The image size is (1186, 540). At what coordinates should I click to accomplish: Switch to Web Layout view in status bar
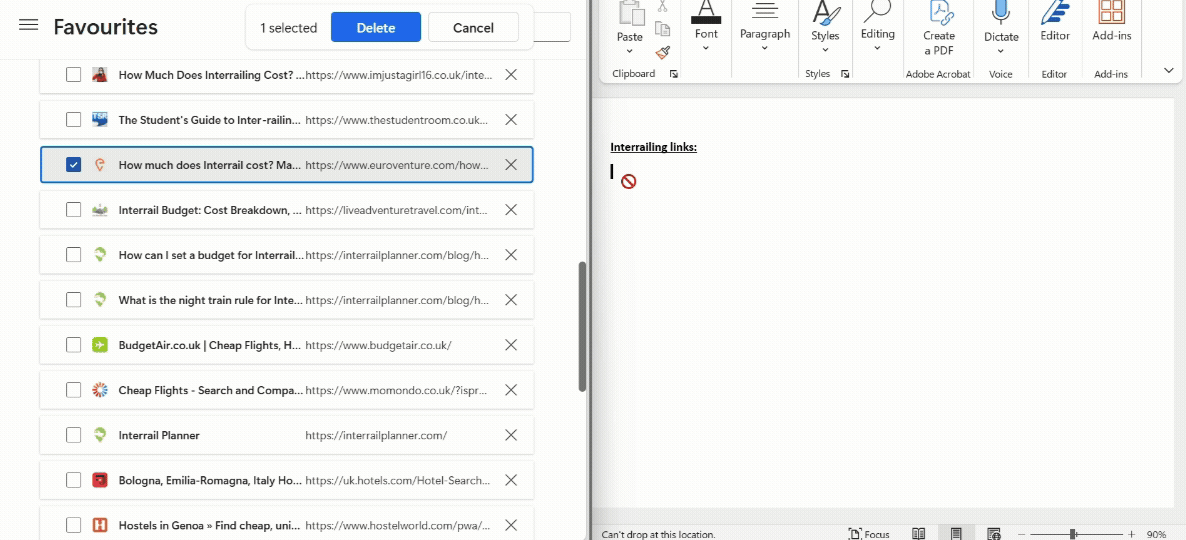click(994, 534)
